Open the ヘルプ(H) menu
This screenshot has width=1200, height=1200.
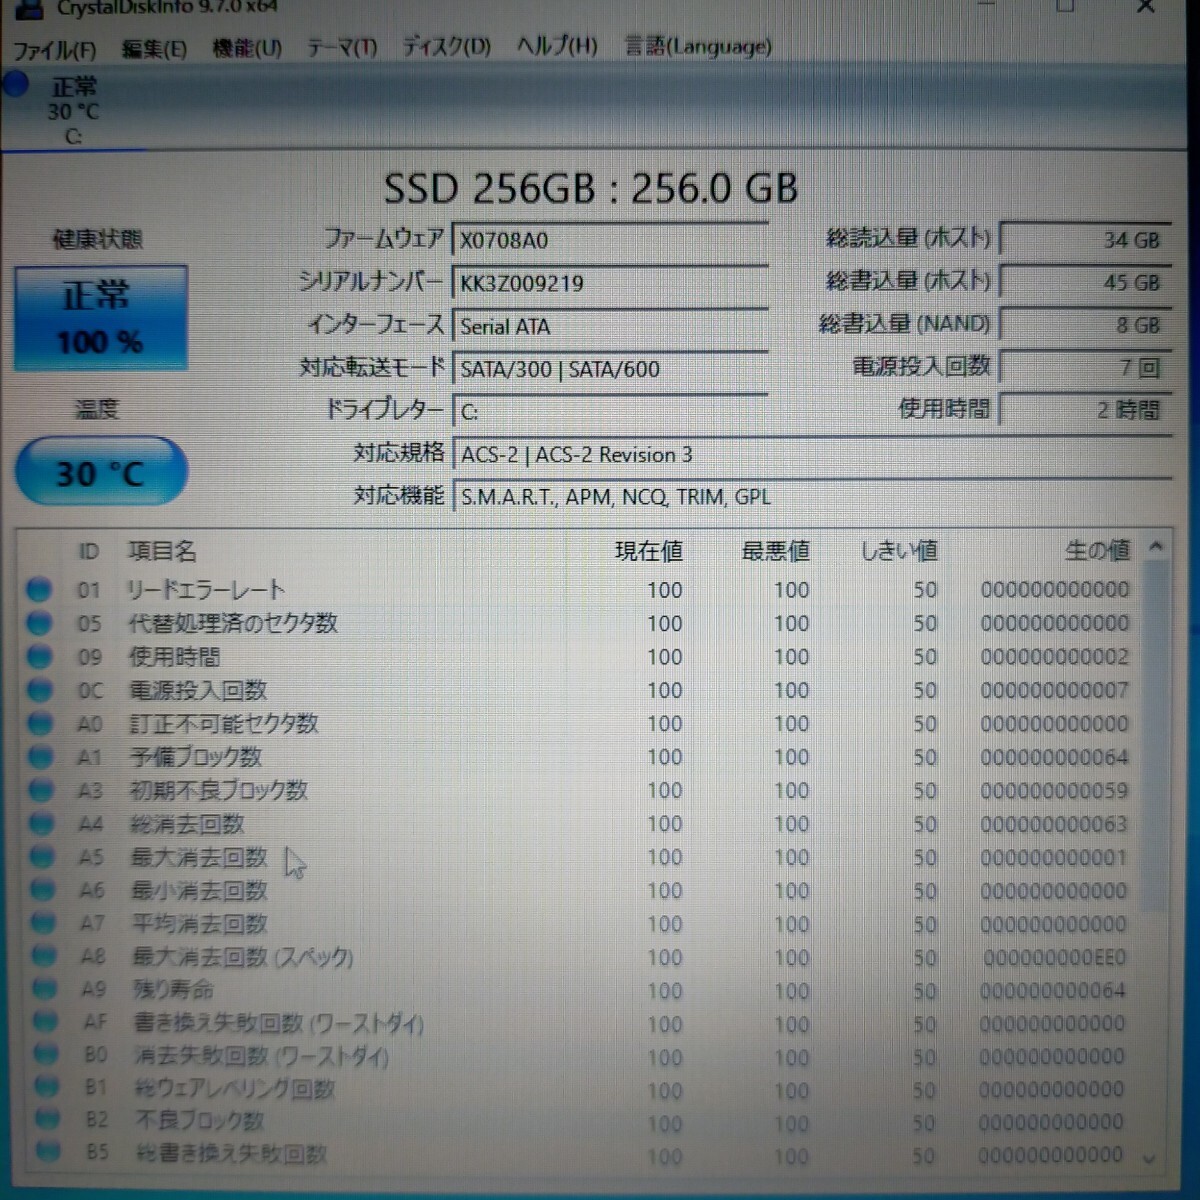(557, 46)
